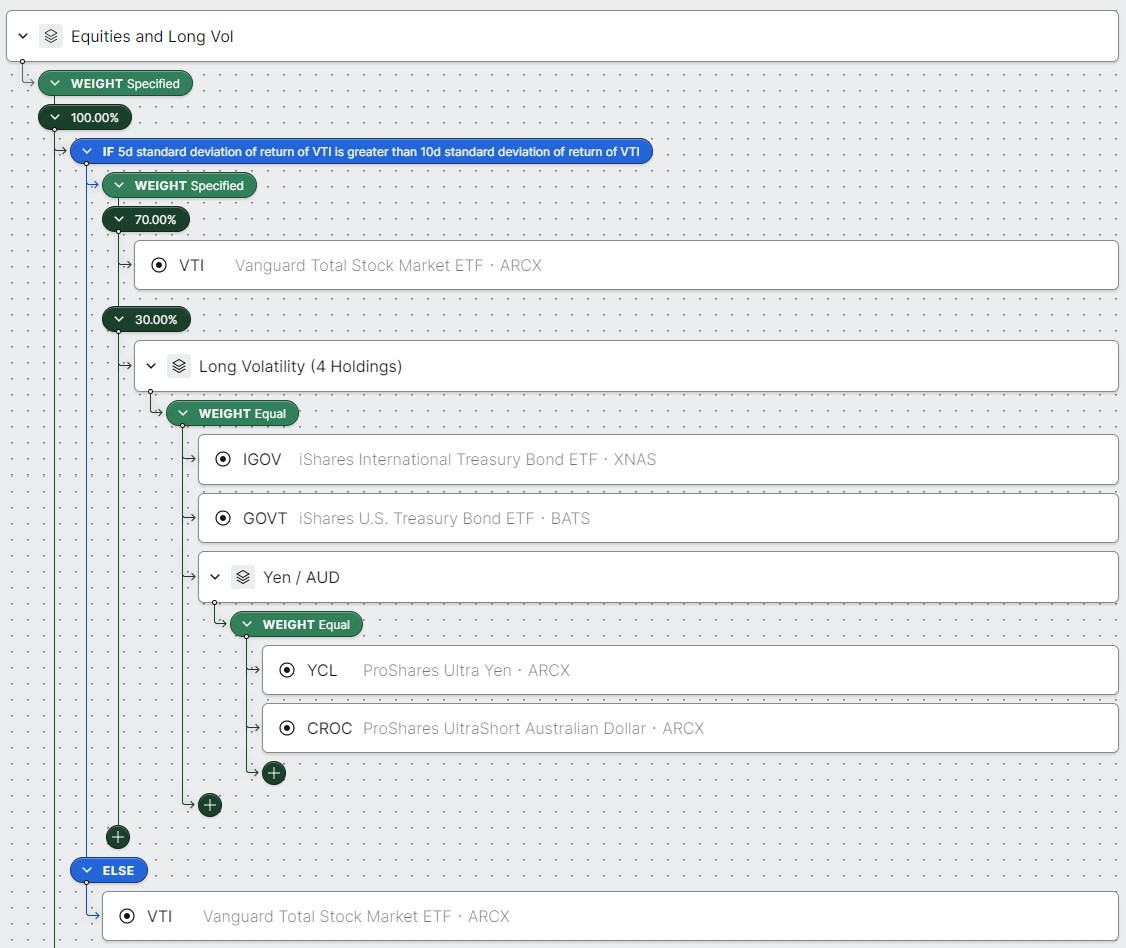Collapse the 70.00% weight block
Image resolution: width=1126 pixels, height=948 pixels.
click(119, 220)
